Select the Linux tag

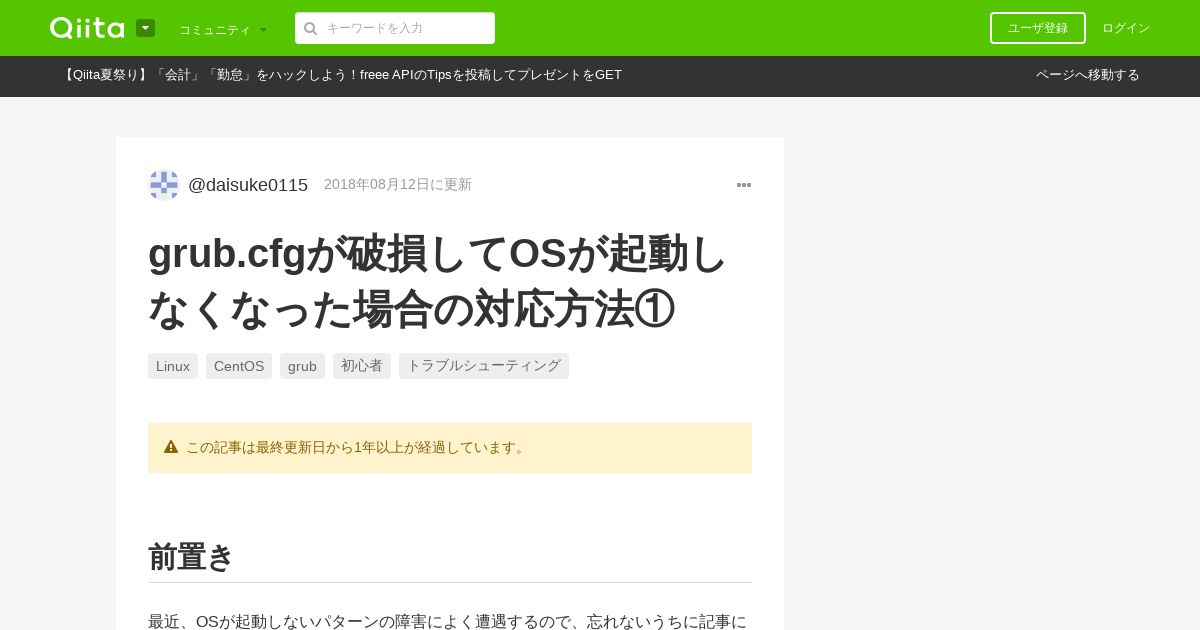click(173, 366)
